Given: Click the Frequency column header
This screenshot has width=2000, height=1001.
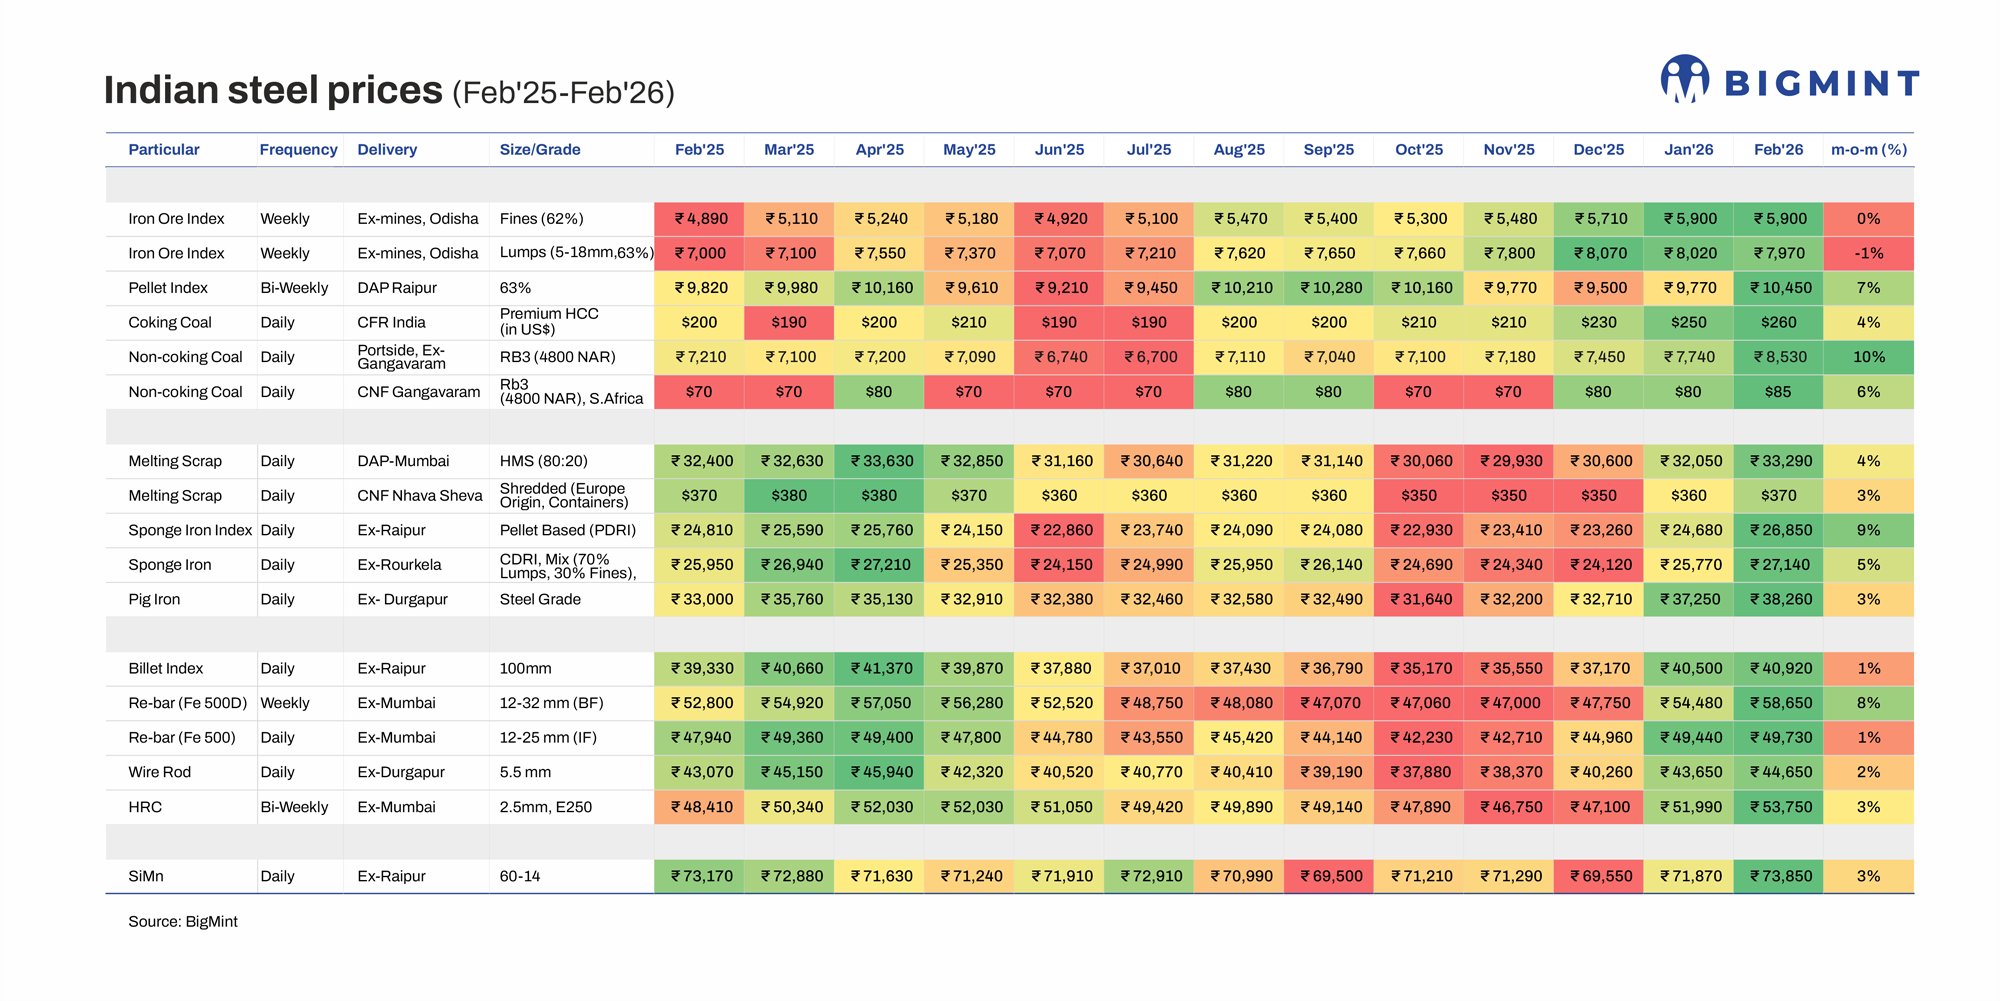Looking at the screenshot, I should coord(298,150).
